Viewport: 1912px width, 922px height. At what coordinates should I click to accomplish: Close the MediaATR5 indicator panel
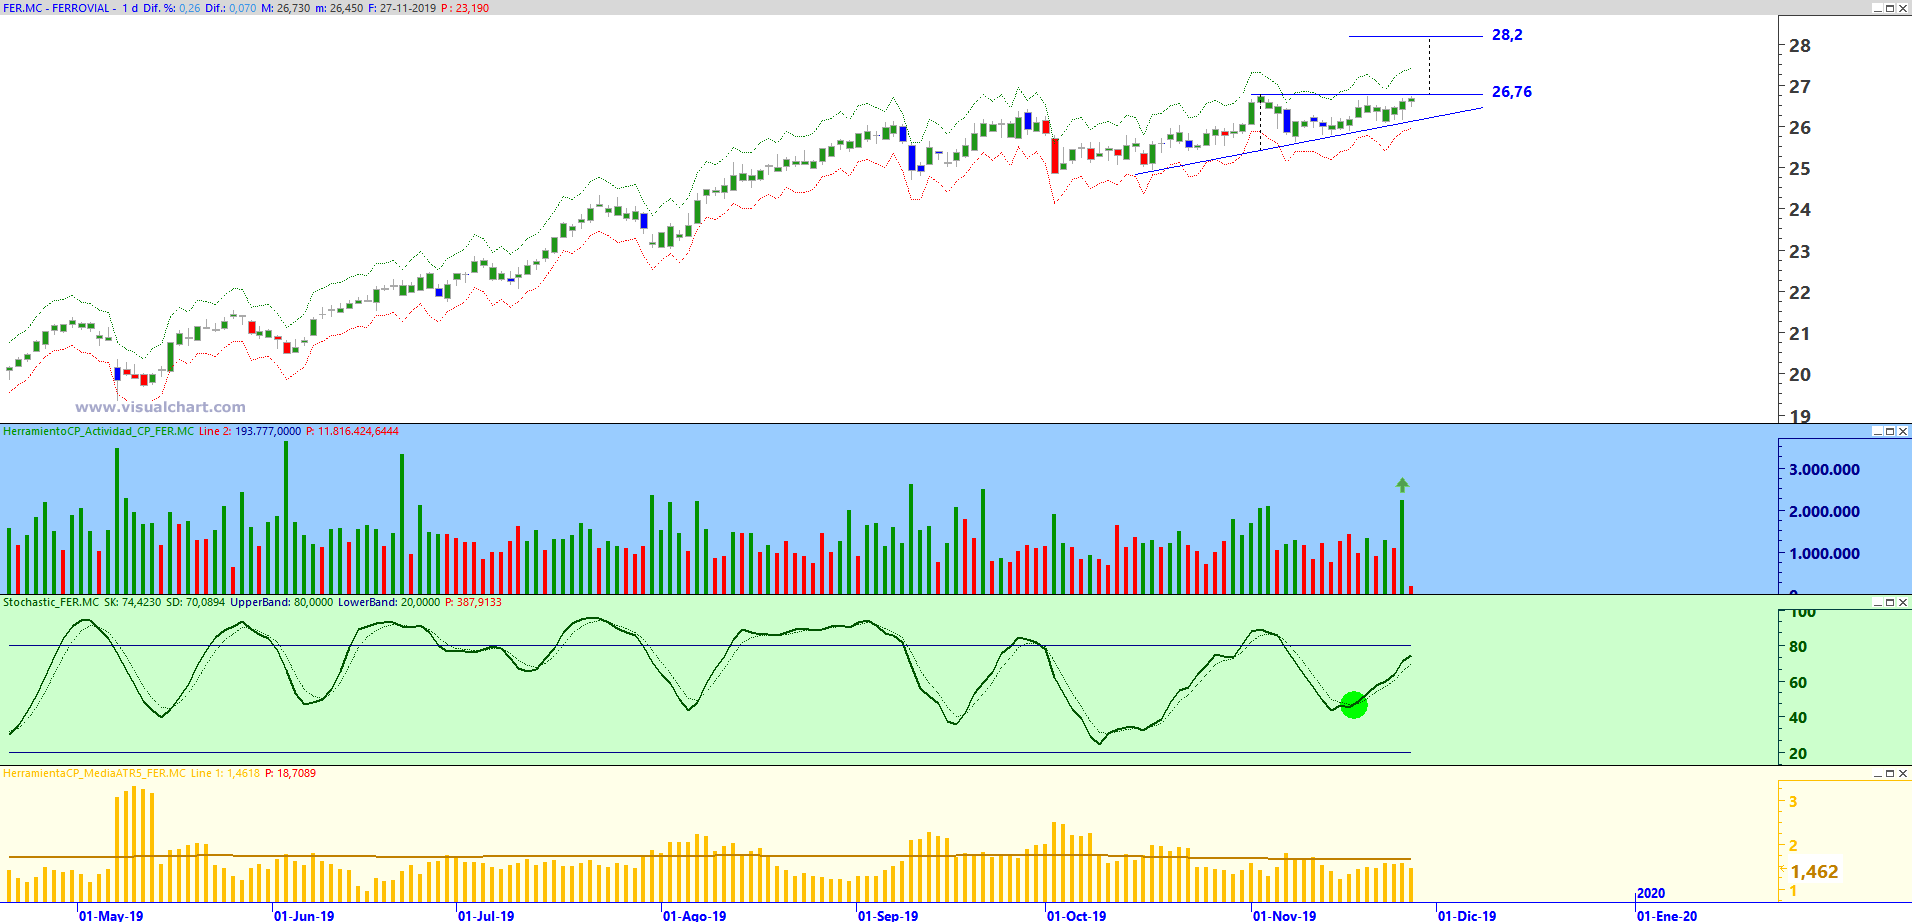[1902, 773]
